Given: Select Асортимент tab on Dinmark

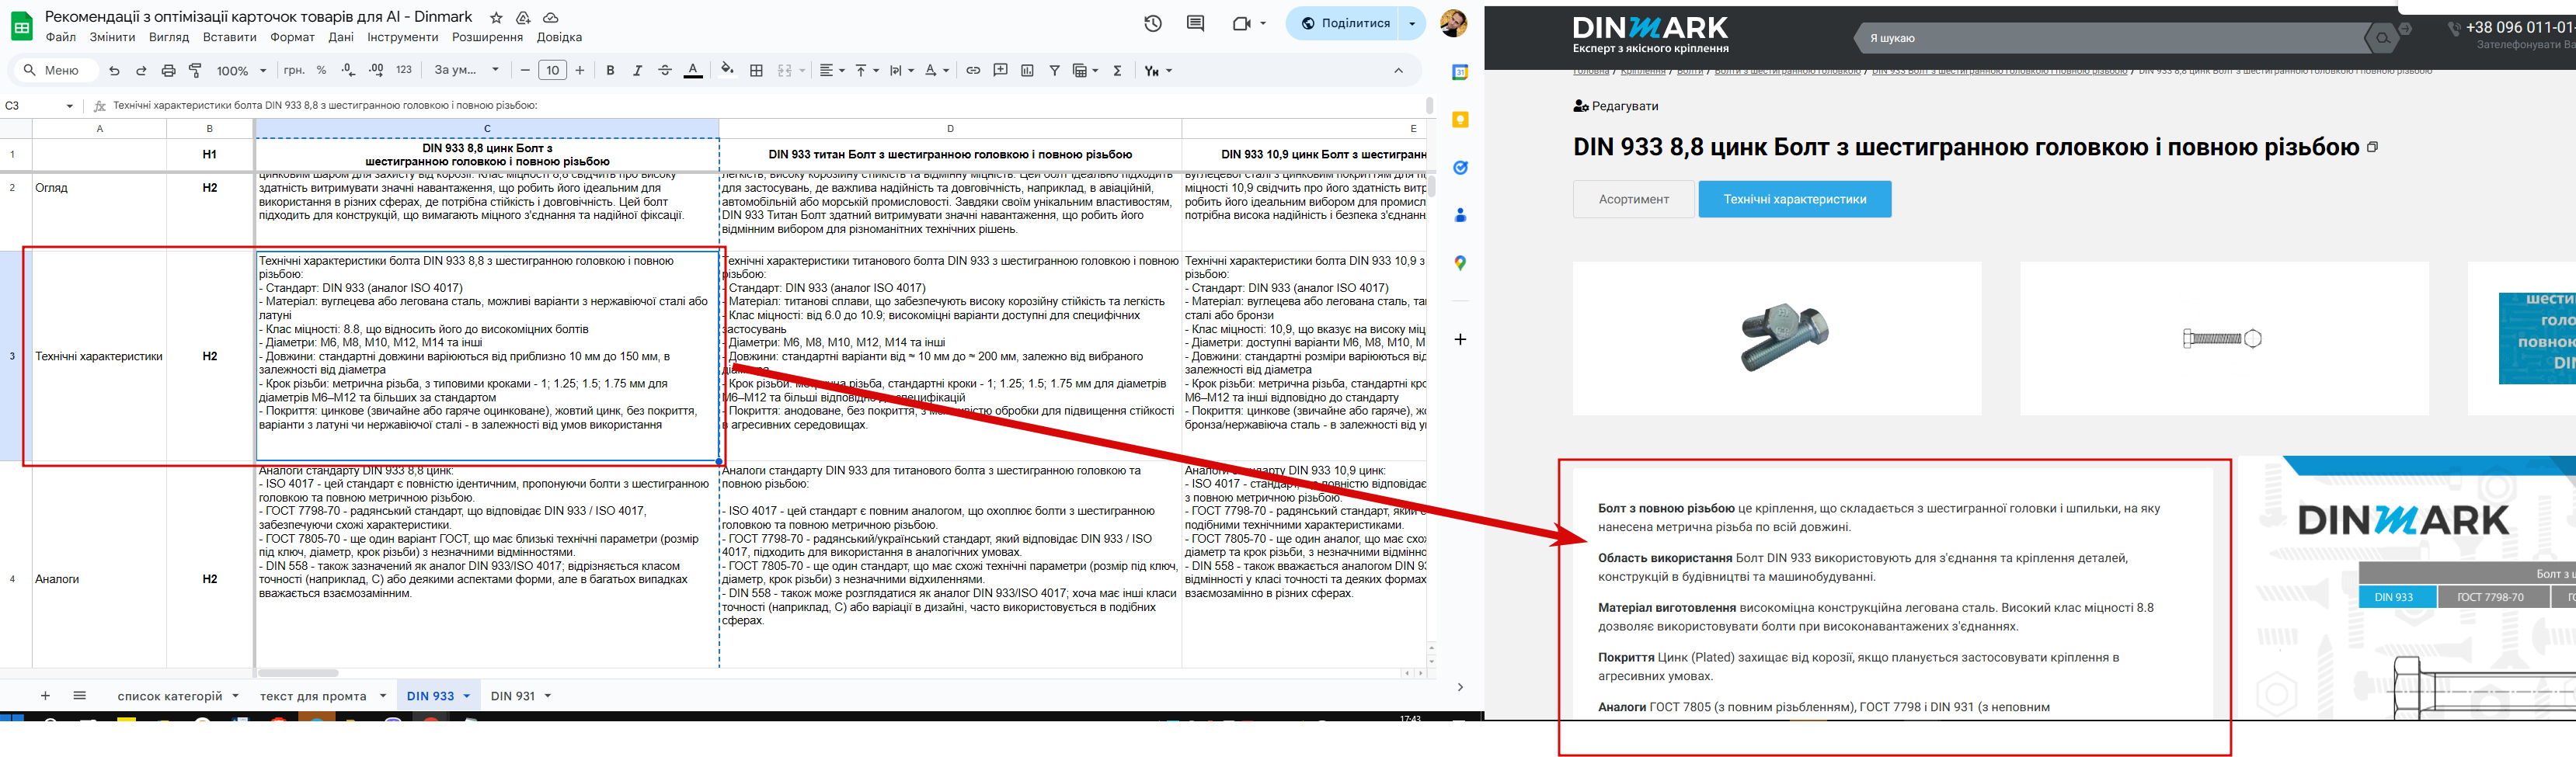Looking at the screenshot, I should click(x=1633, y=199).
